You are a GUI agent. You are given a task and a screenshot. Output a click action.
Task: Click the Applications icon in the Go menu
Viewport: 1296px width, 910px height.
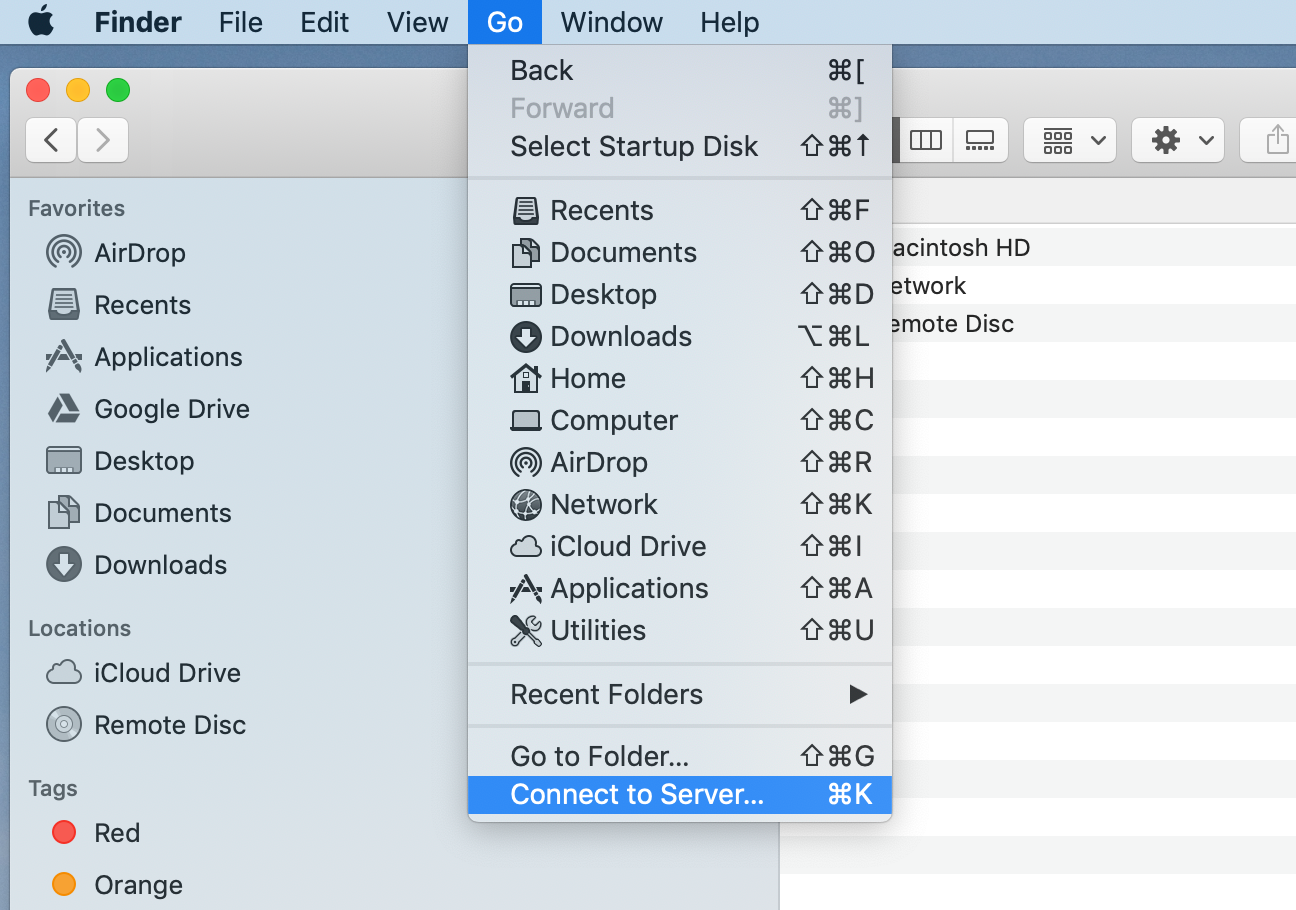(x=526, y=588)
